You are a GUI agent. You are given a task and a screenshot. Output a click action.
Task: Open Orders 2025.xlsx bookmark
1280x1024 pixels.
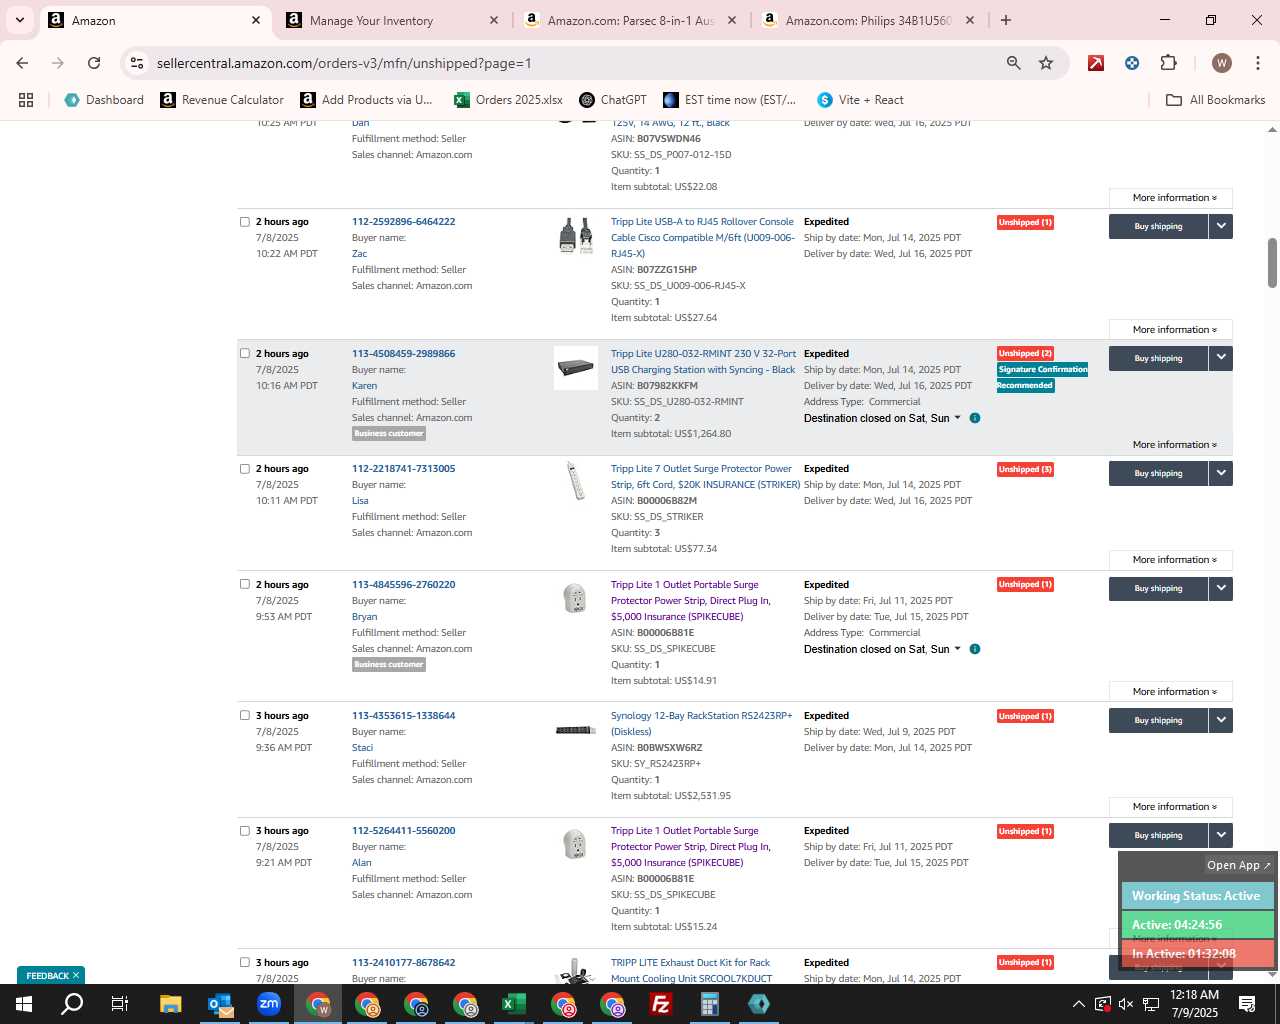click(508, 100)
